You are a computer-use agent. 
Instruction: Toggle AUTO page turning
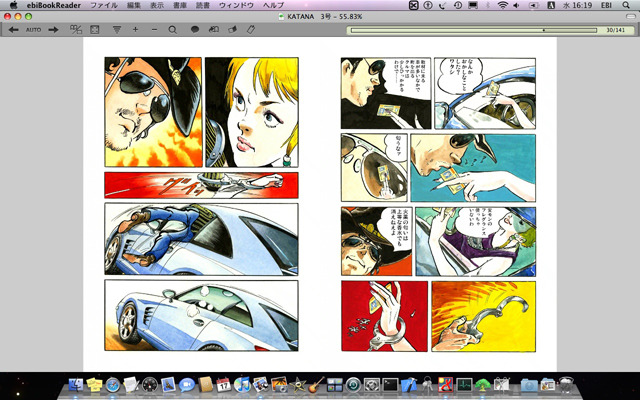[33, 30]
